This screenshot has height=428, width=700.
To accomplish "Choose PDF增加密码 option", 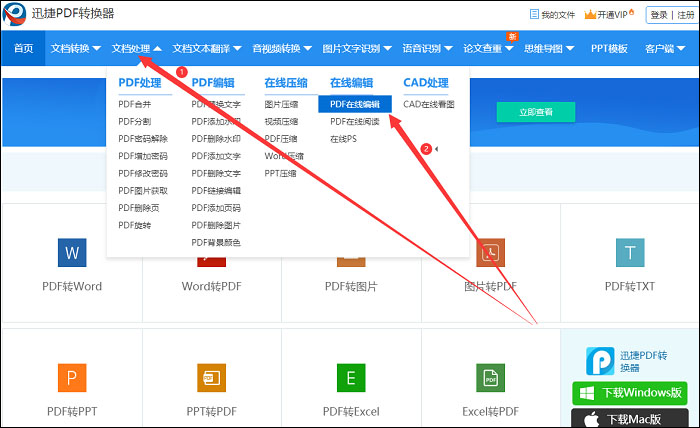I will pyautogui.click(x=143, y=156).
